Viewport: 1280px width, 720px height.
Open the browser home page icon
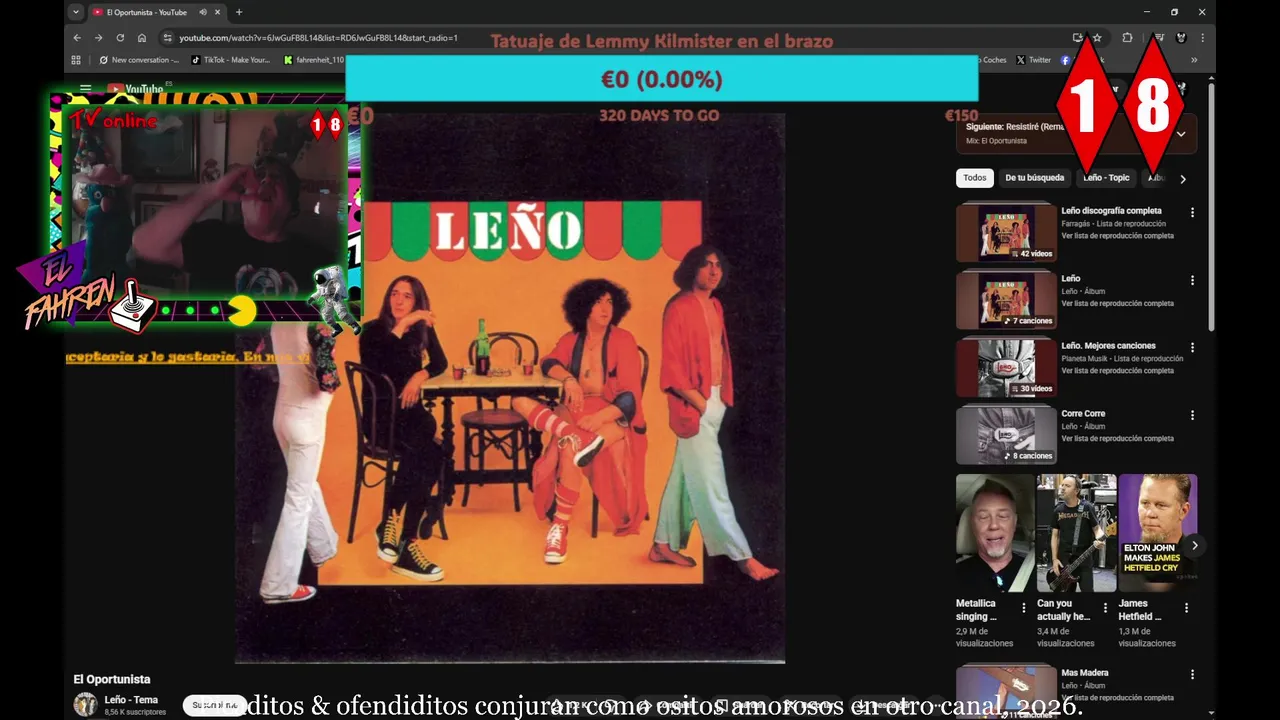tap(142, 38)
